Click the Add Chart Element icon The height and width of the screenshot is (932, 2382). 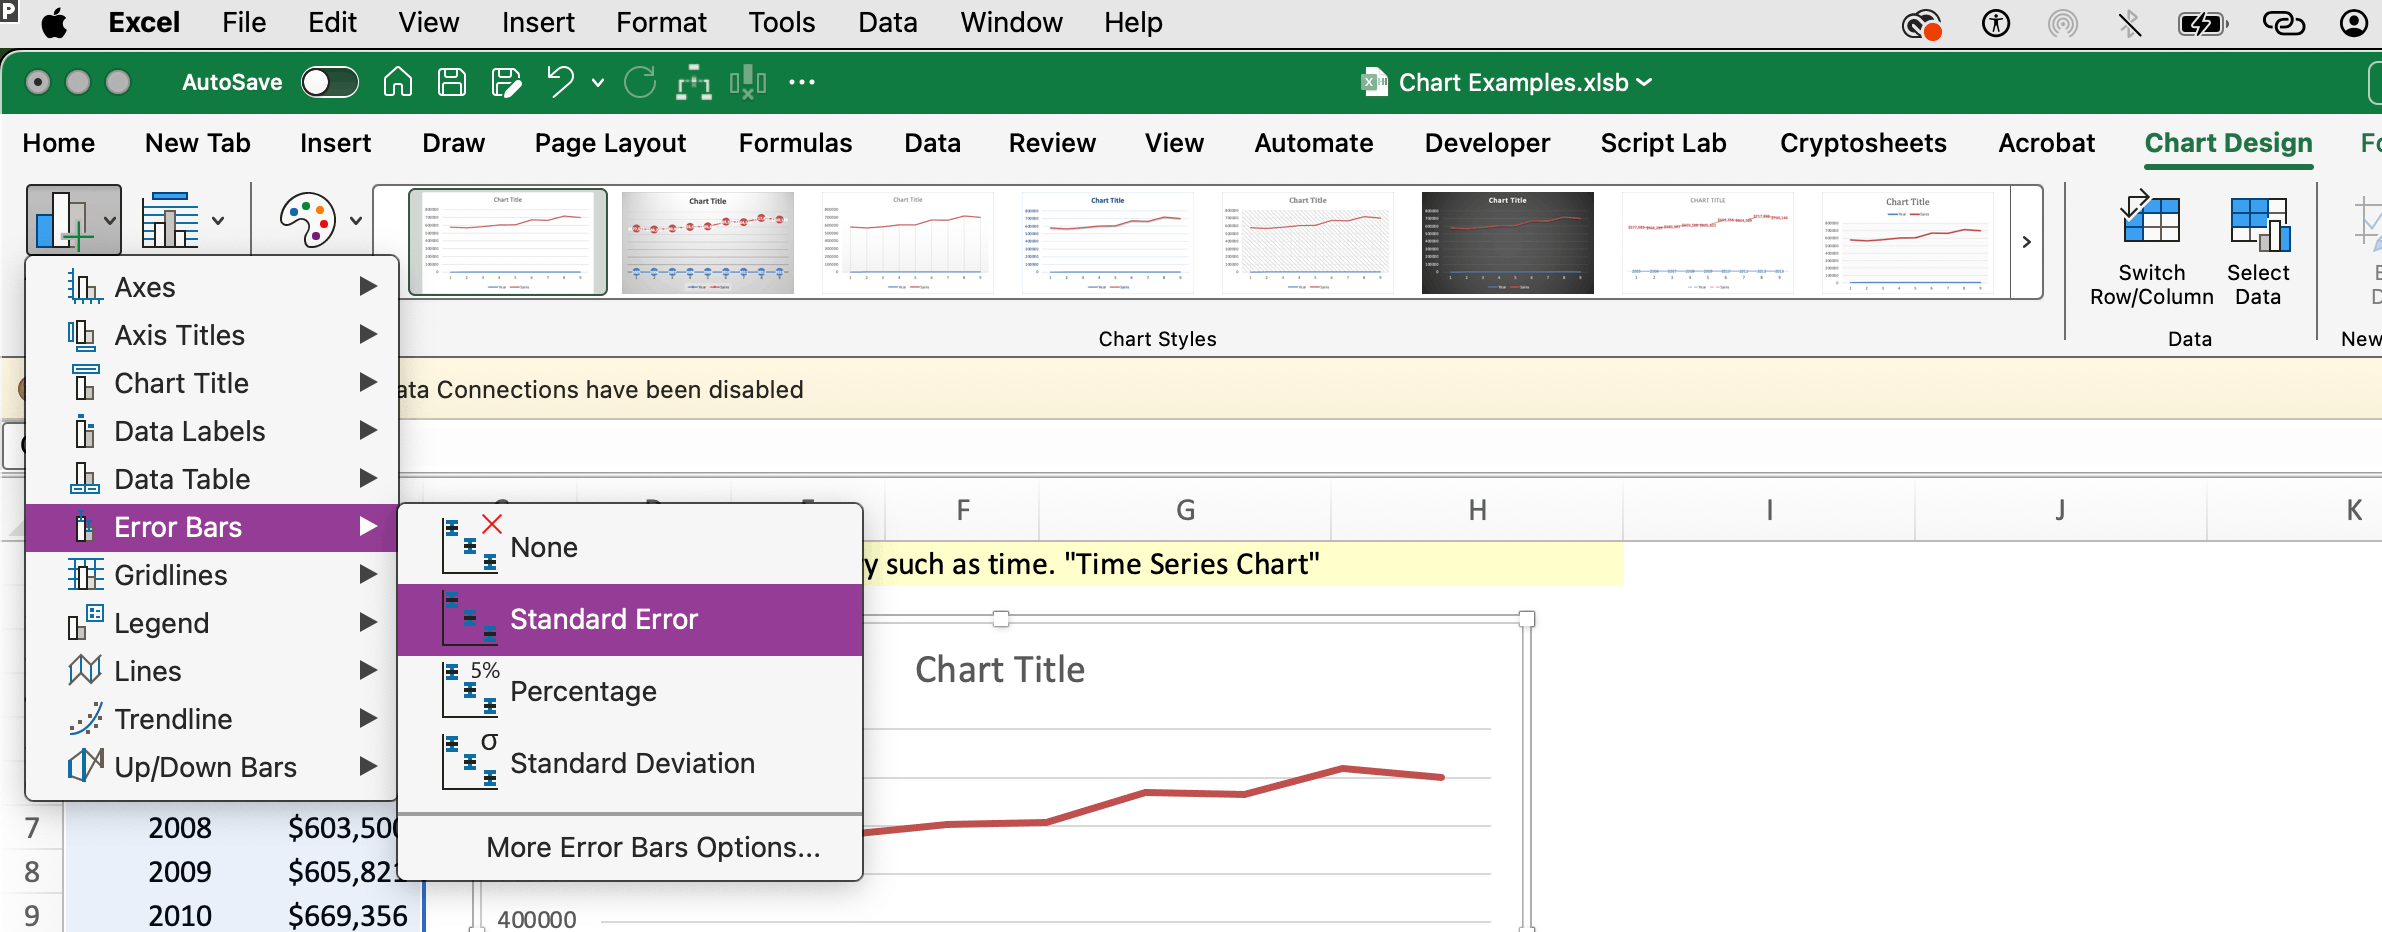pyautogui.click(x=64, y=220)
